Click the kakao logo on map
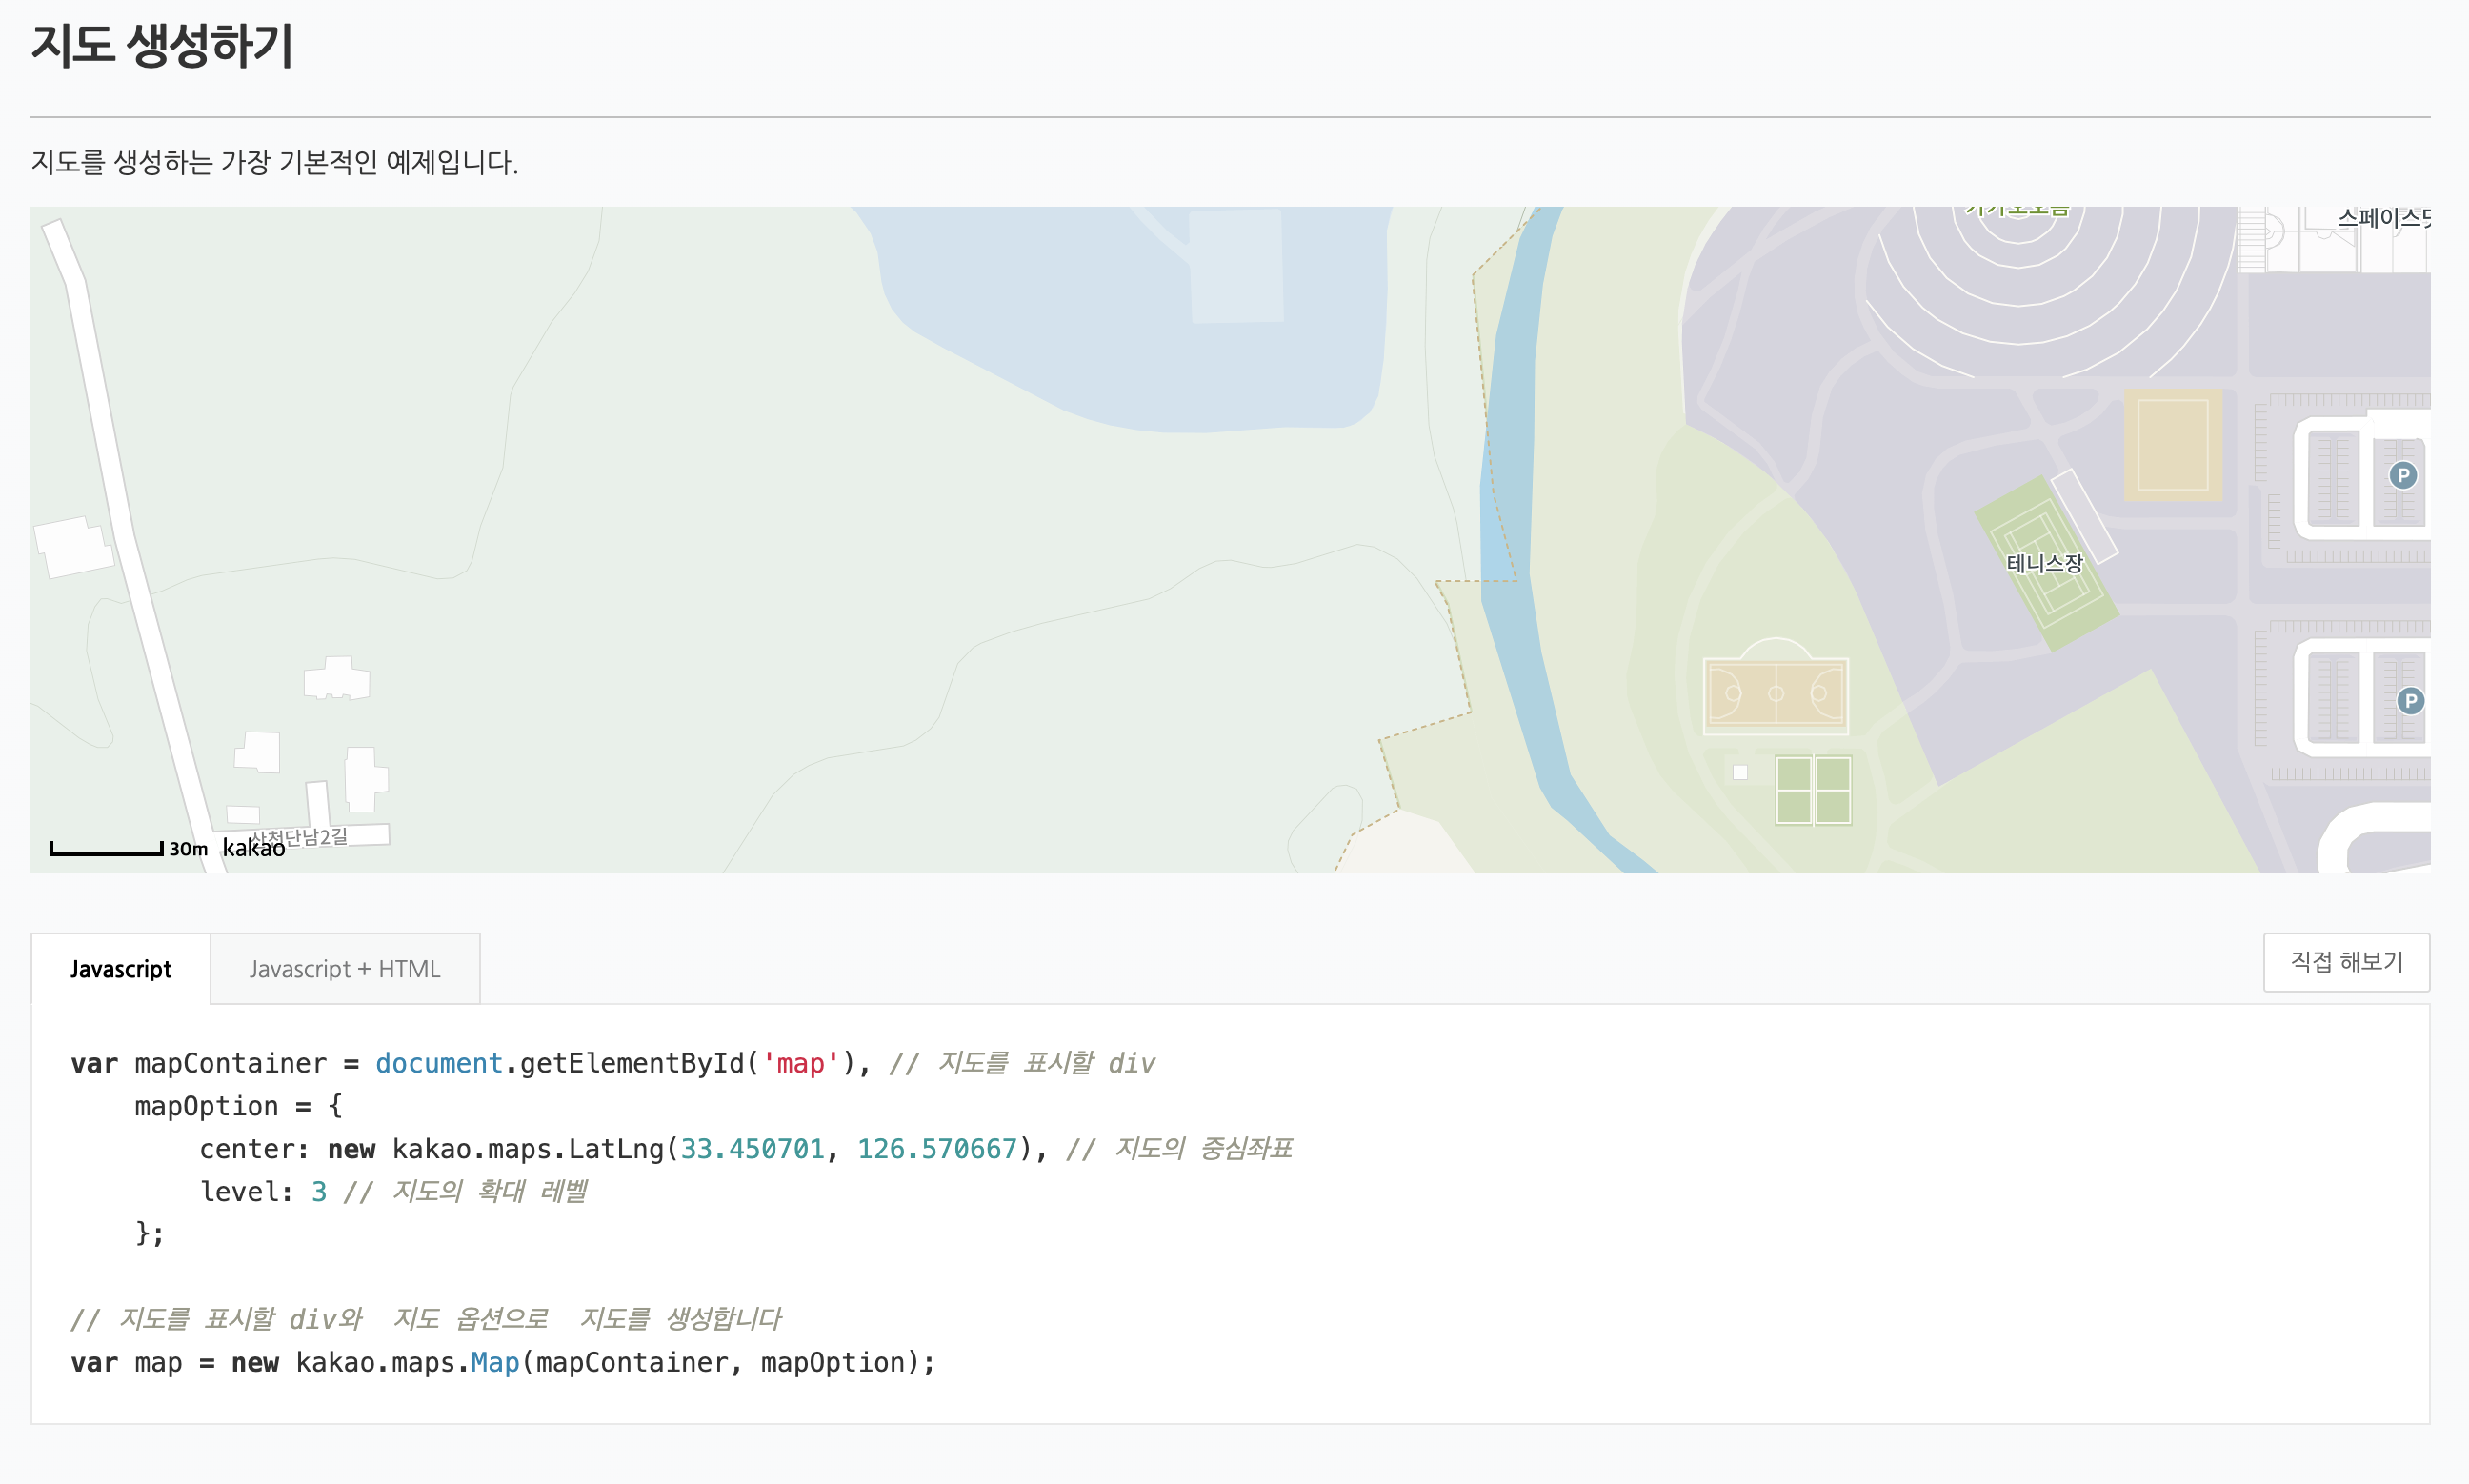This screenshot has width=2469, height=1484. click(253, 848)
